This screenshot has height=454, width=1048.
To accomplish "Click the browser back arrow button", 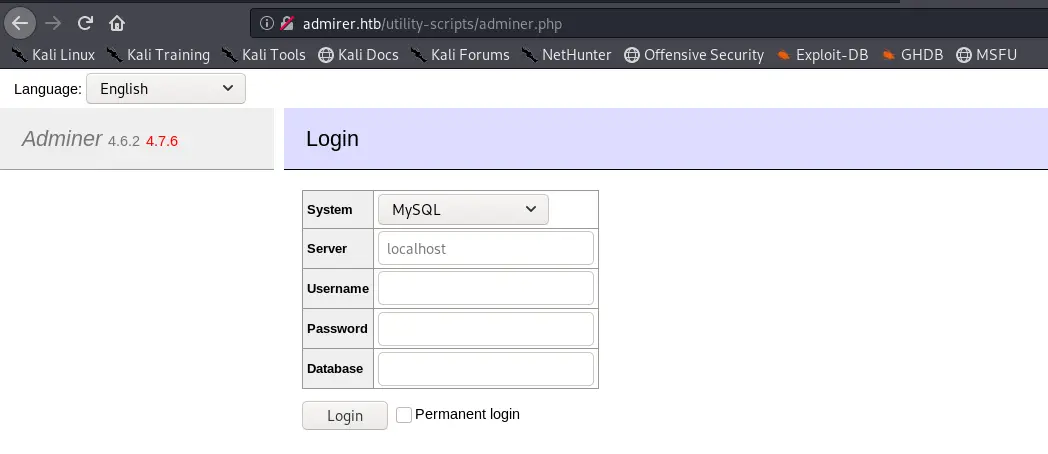I will point(20,23).
